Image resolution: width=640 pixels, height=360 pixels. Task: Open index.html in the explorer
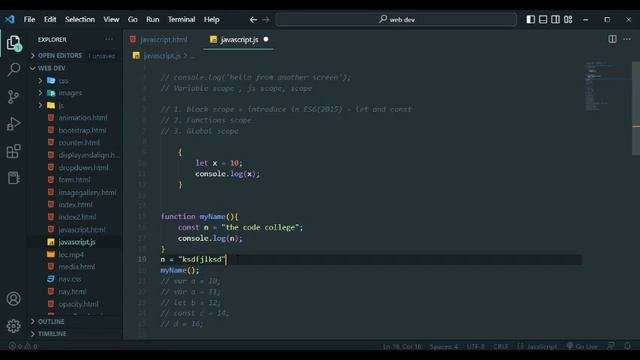tap(75, 205)
